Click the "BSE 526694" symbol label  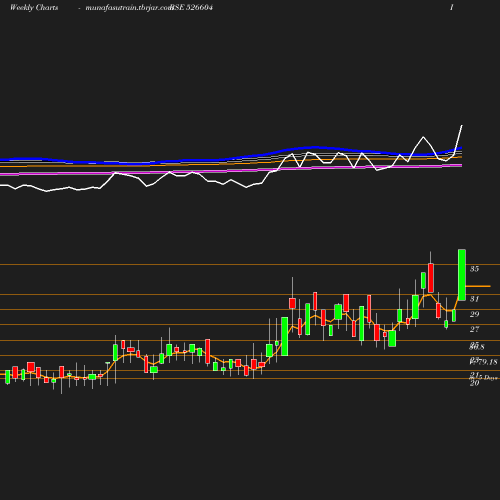tap(191, 7)
